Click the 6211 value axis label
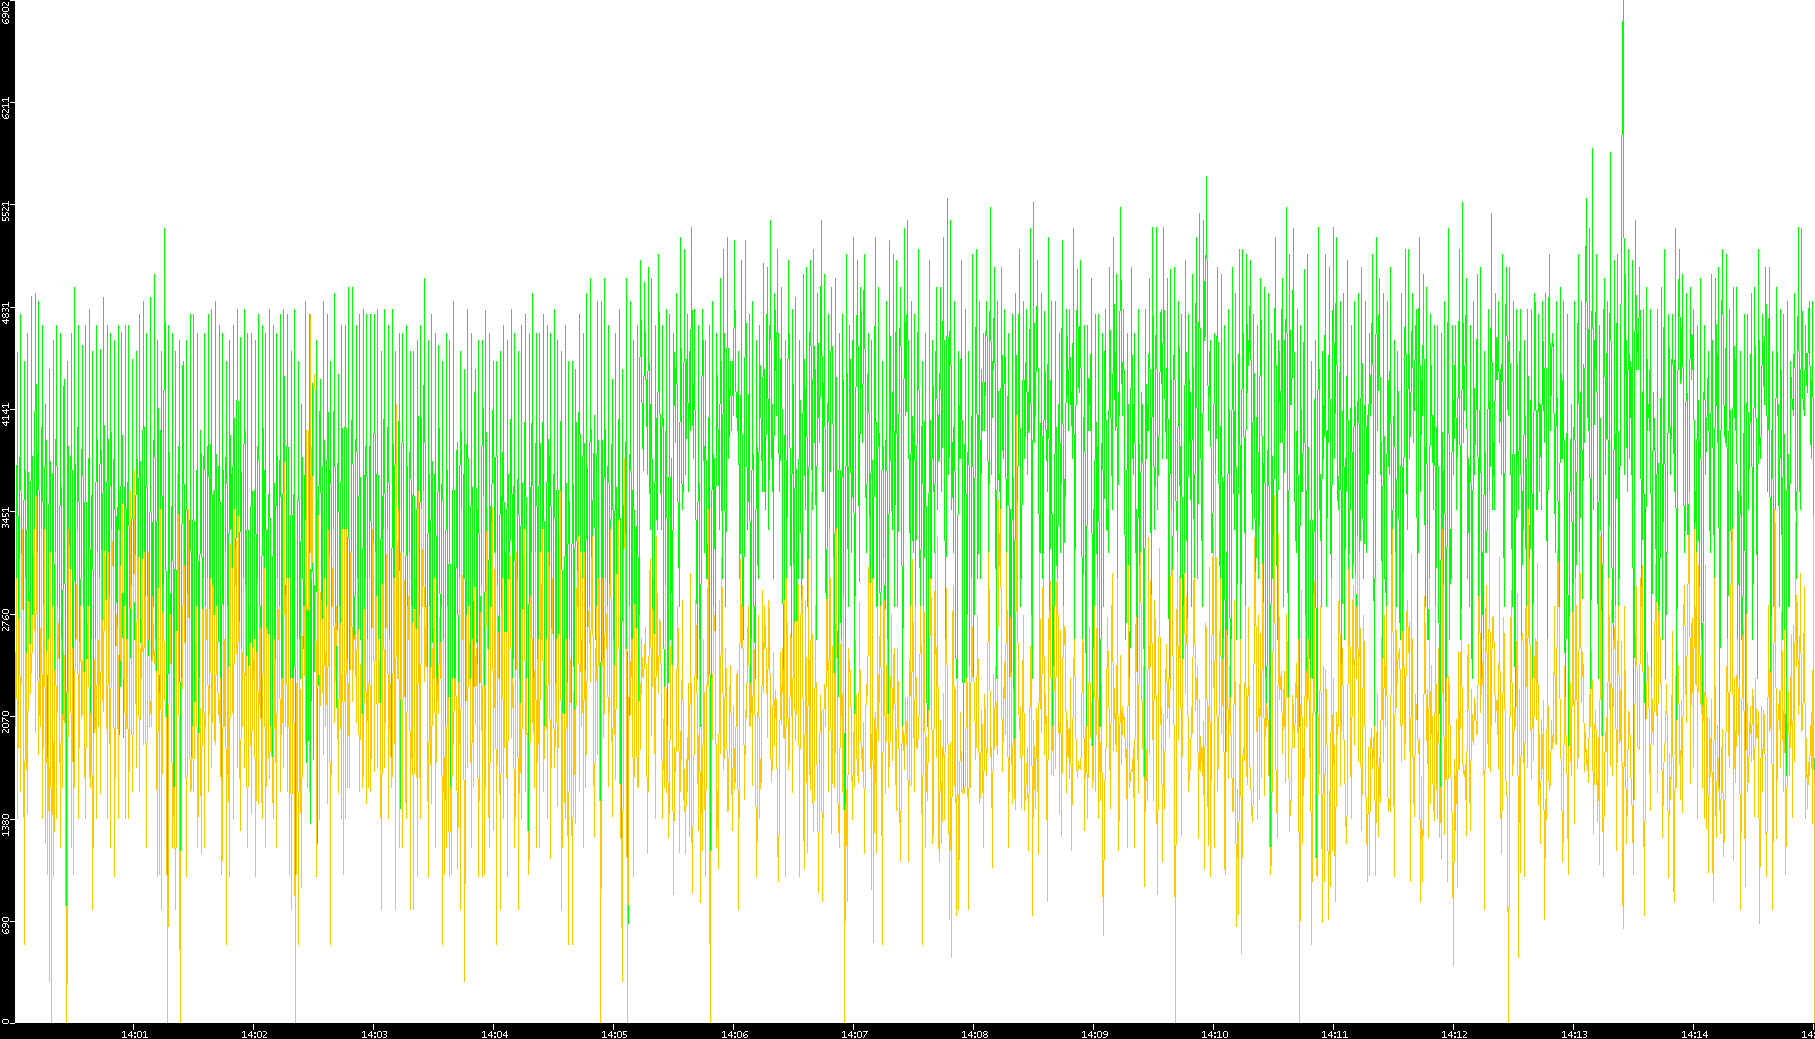This screenshot has width=1815, height=1039. [x=6, y=108]
